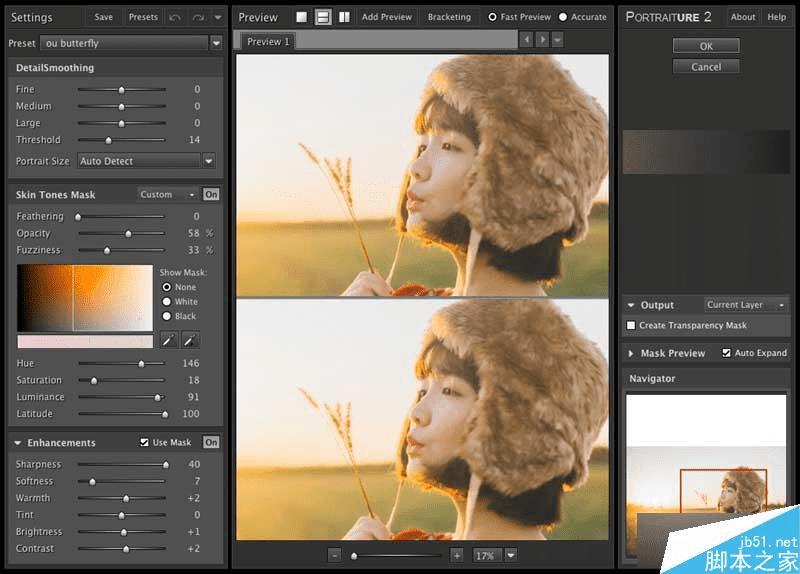
Task: Toggle the Use Mask checkbox in Enhancements
Action: [145, 443]
